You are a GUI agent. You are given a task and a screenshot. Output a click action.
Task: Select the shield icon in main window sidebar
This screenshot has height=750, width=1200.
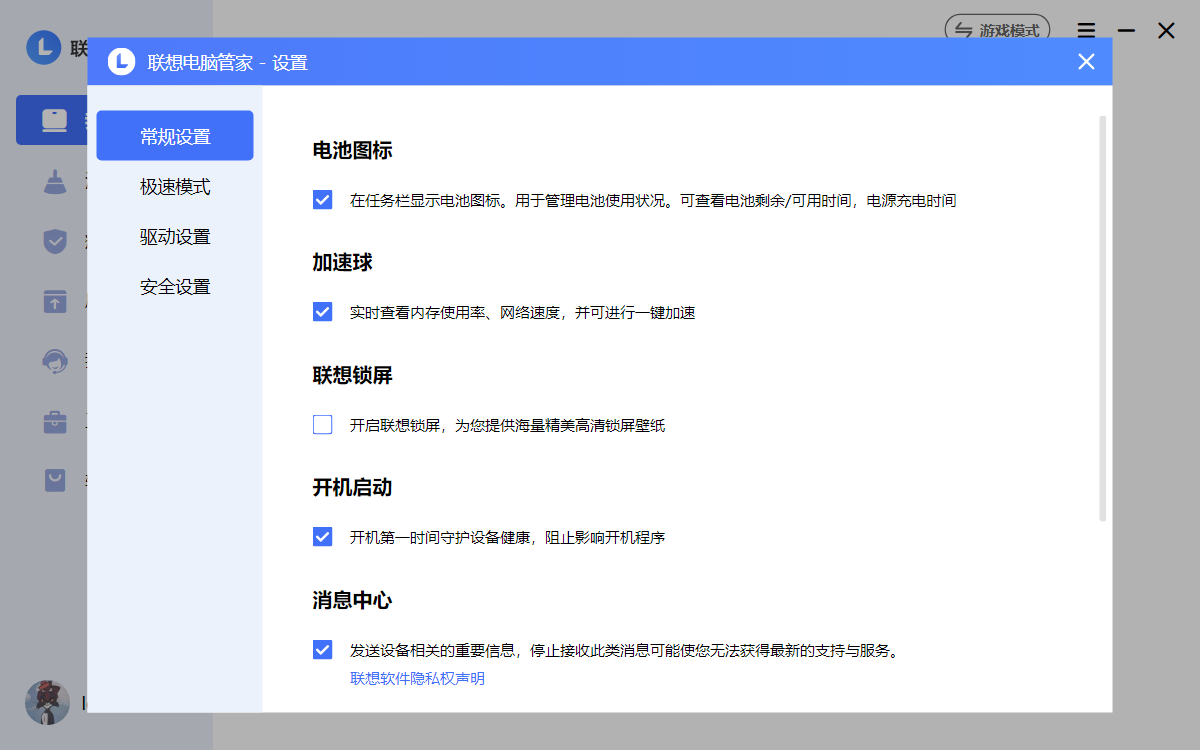point(54,241)
